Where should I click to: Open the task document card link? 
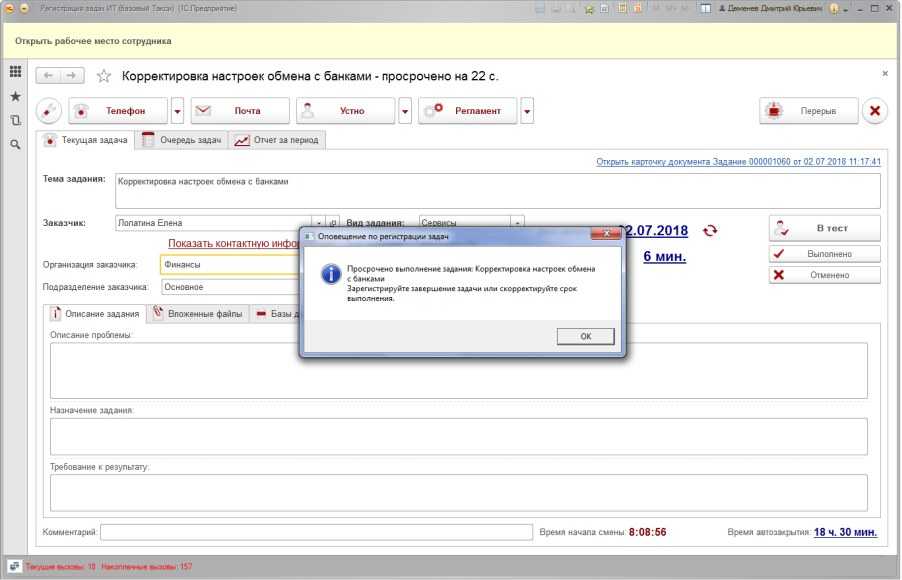click(738, 161)
